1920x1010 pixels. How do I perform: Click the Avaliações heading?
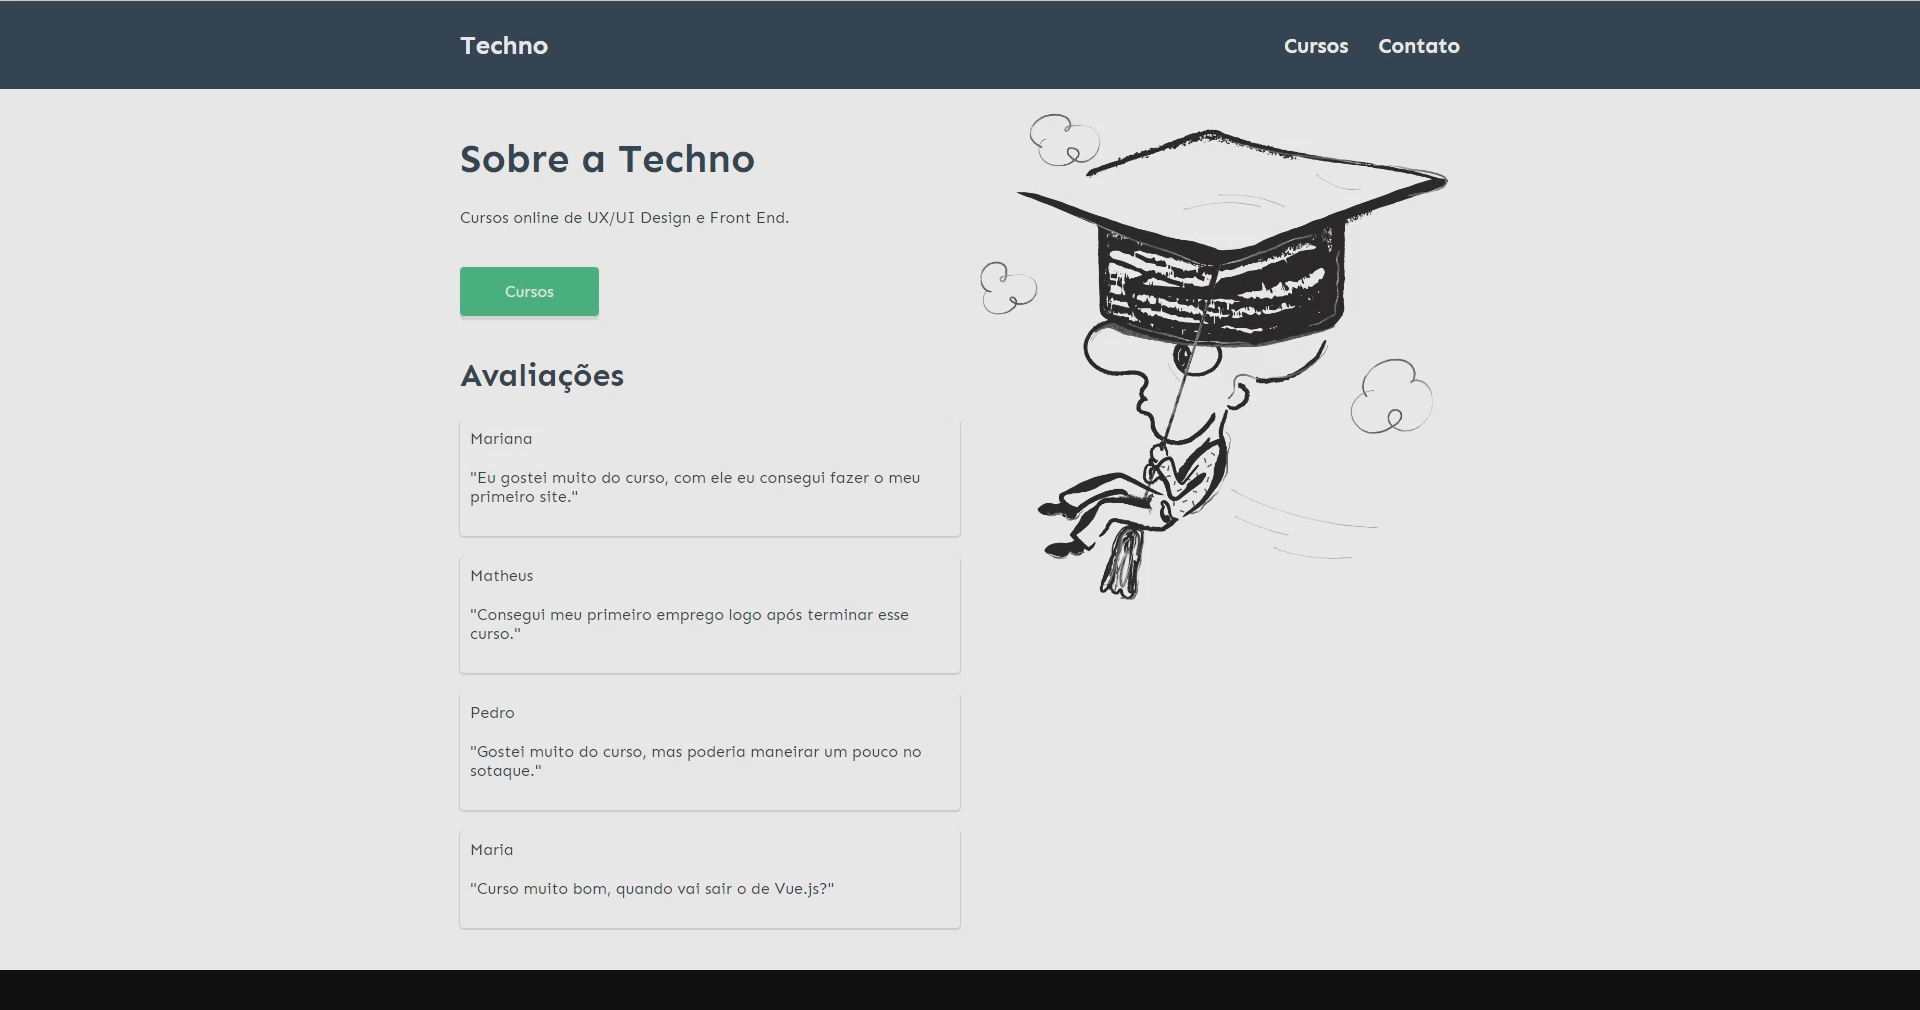(542, 376)
